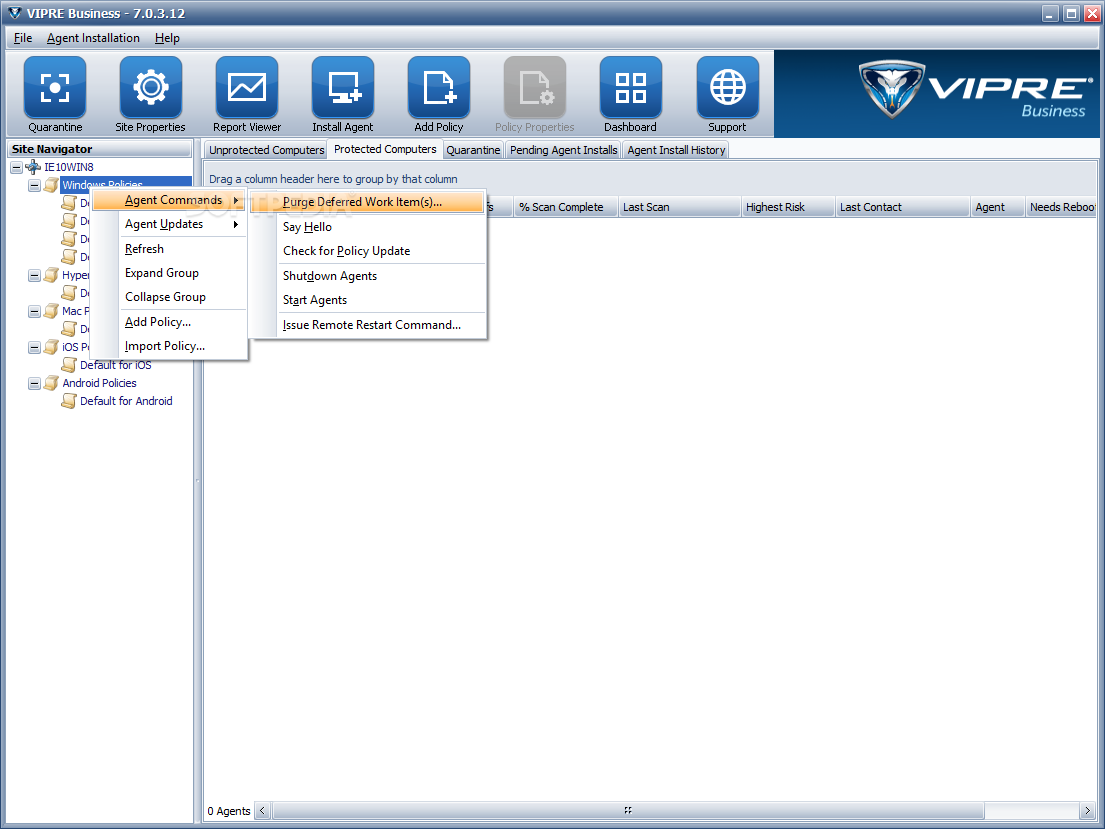Sort by % Scan Complete column header
The width and height of the screenshot is (1105, 829).
[x=565, y=207]
